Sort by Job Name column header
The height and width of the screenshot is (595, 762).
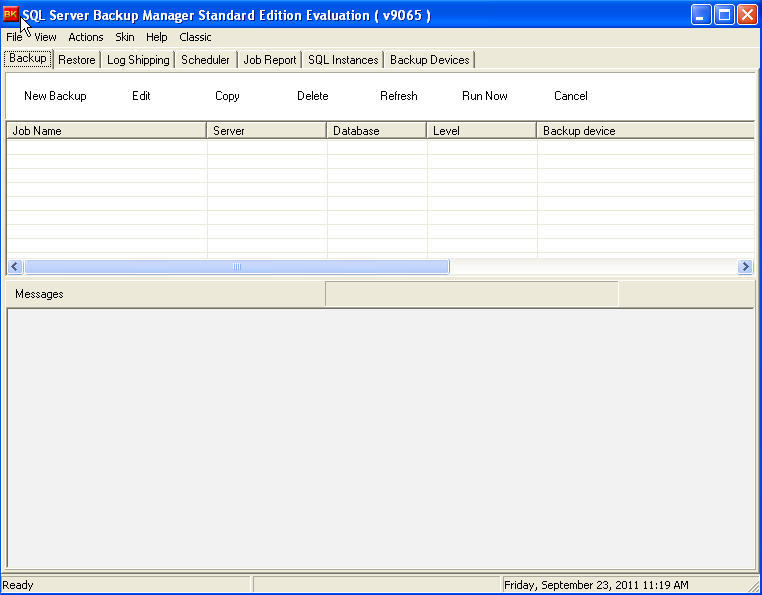[106, 131]
